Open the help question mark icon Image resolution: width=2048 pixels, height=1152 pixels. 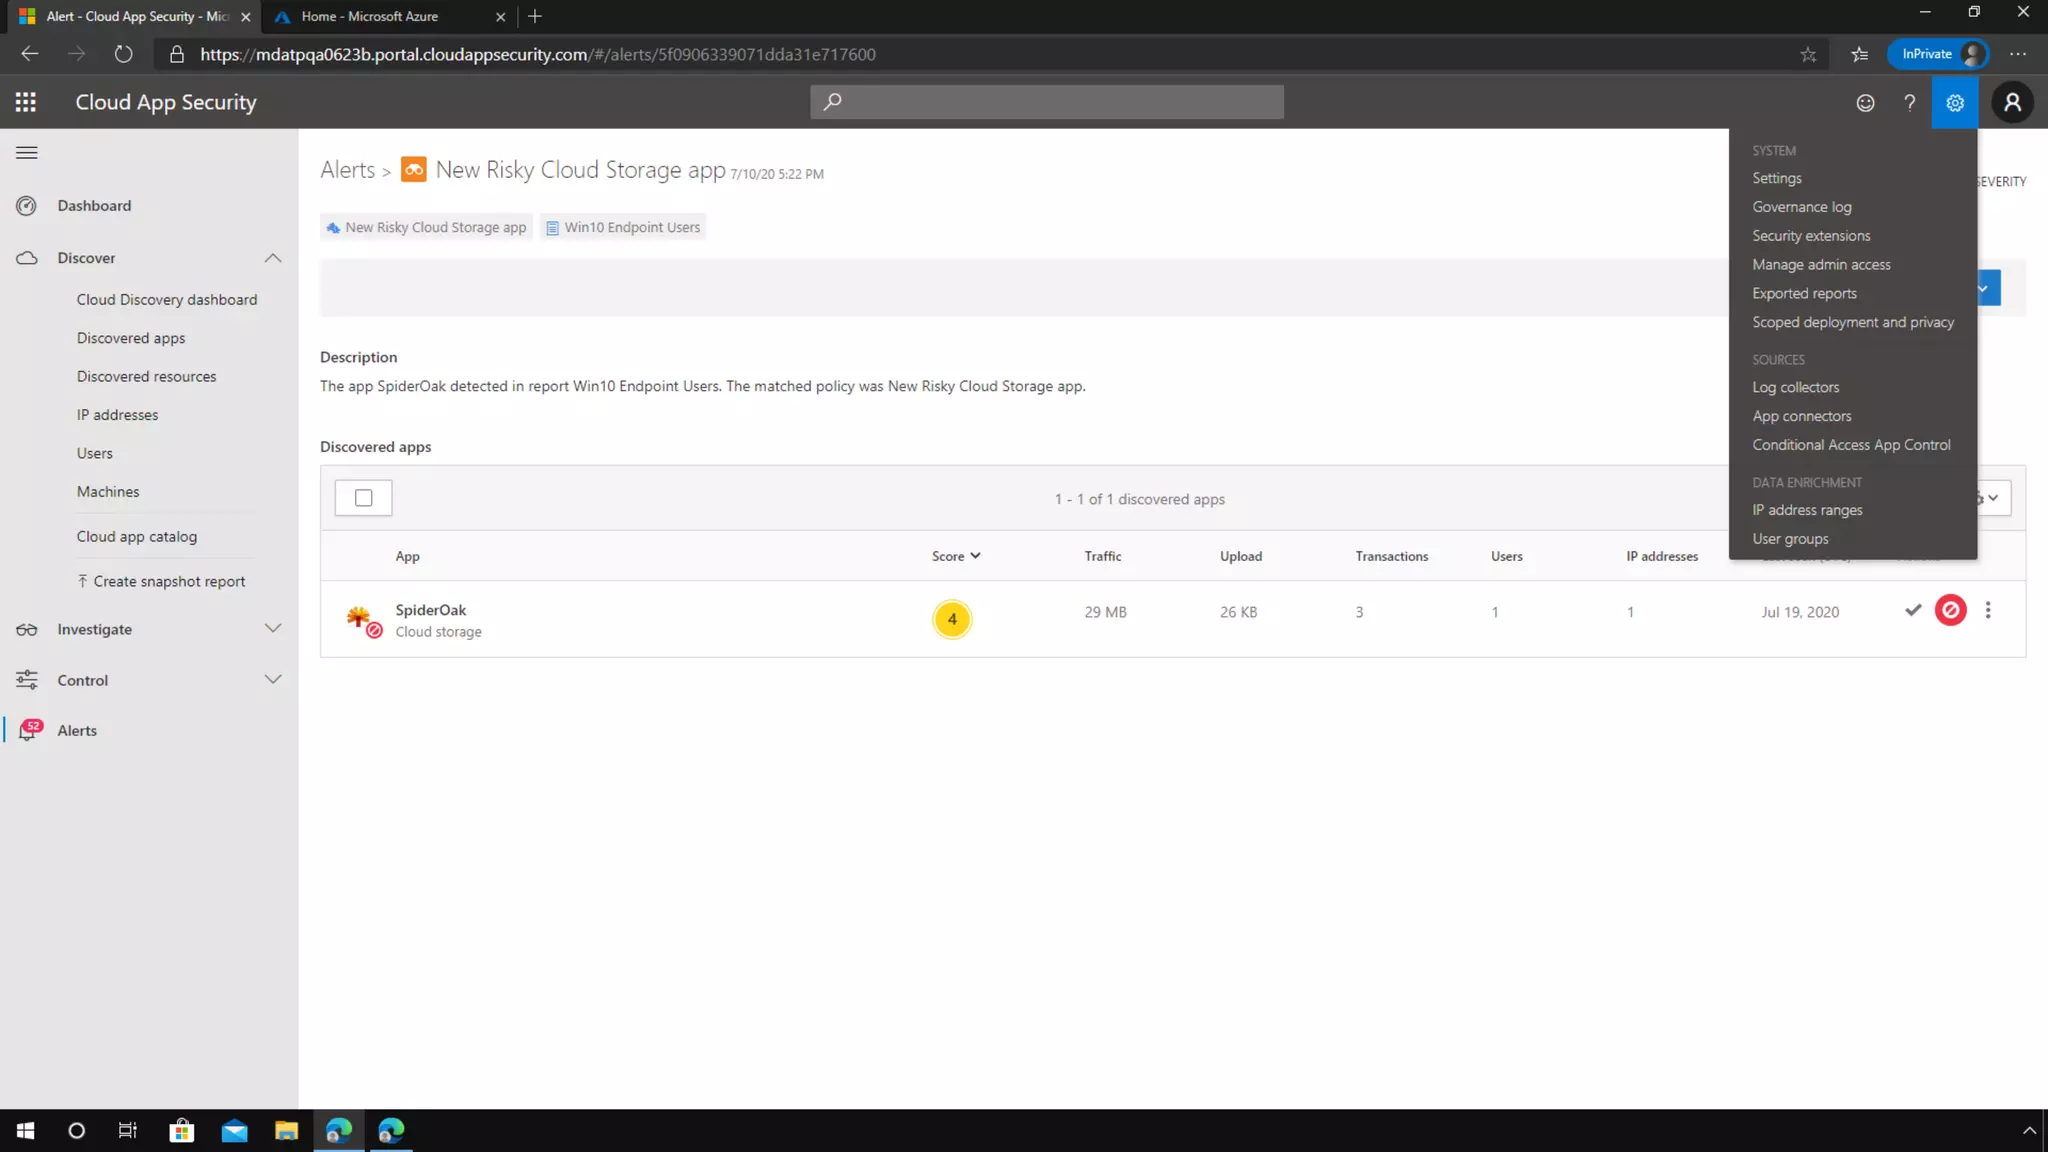click(1909, 103)
